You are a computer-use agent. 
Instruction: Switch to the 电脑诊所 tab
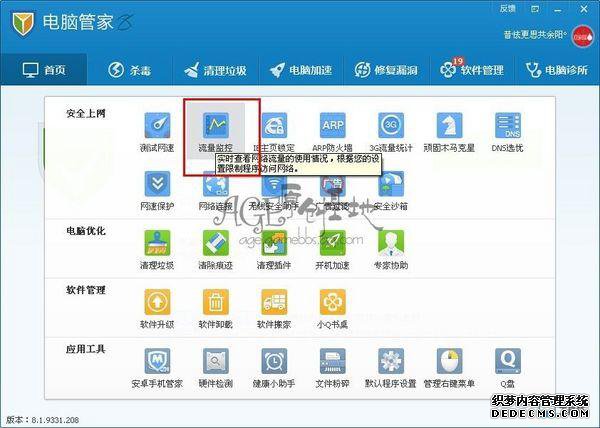[x=557, y=70]
